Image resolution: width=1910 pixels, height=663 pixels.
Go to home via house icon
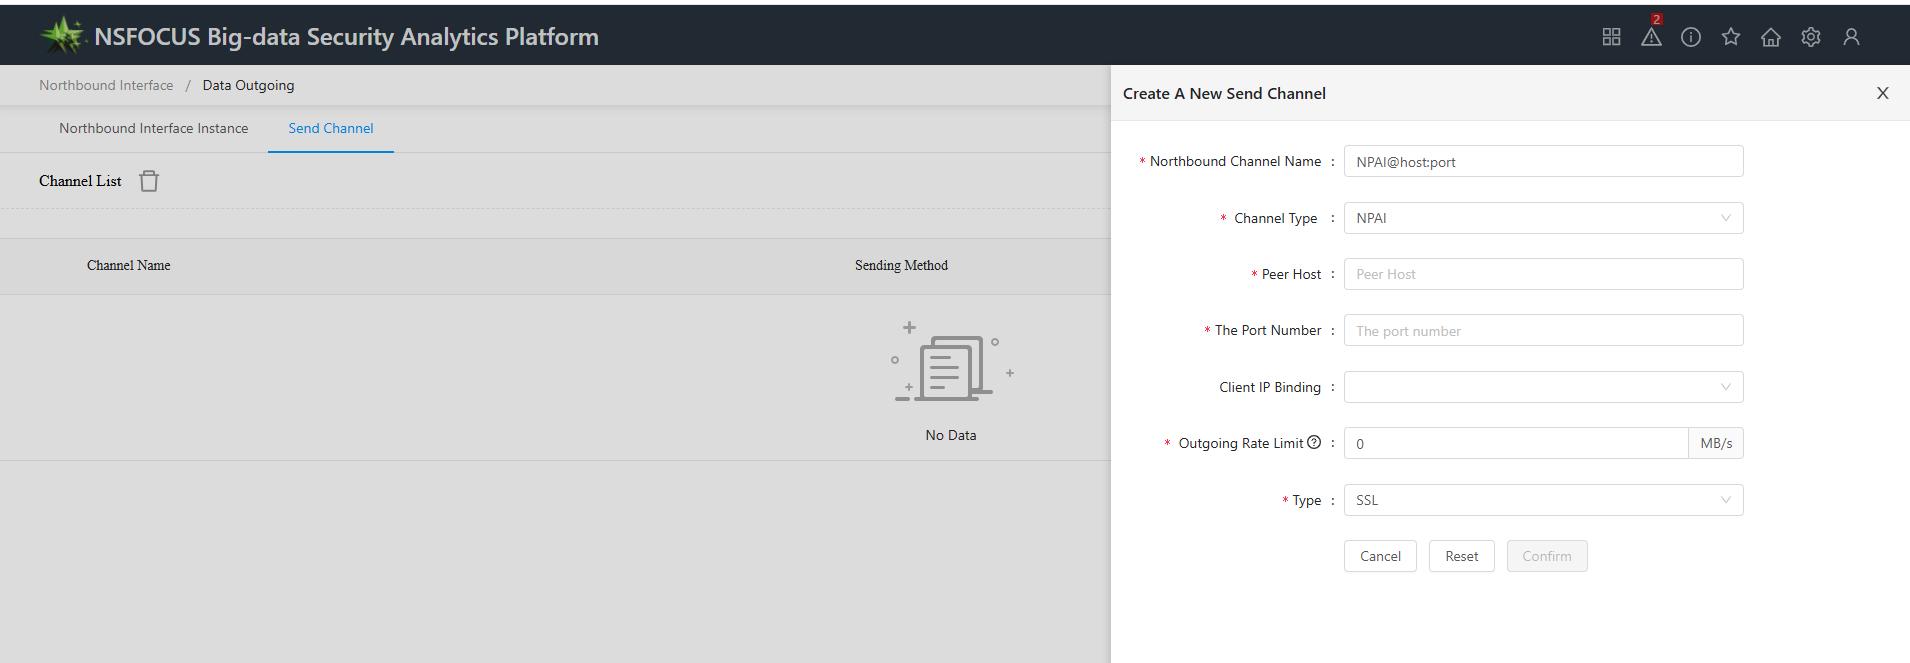(x=1771, y=37)
